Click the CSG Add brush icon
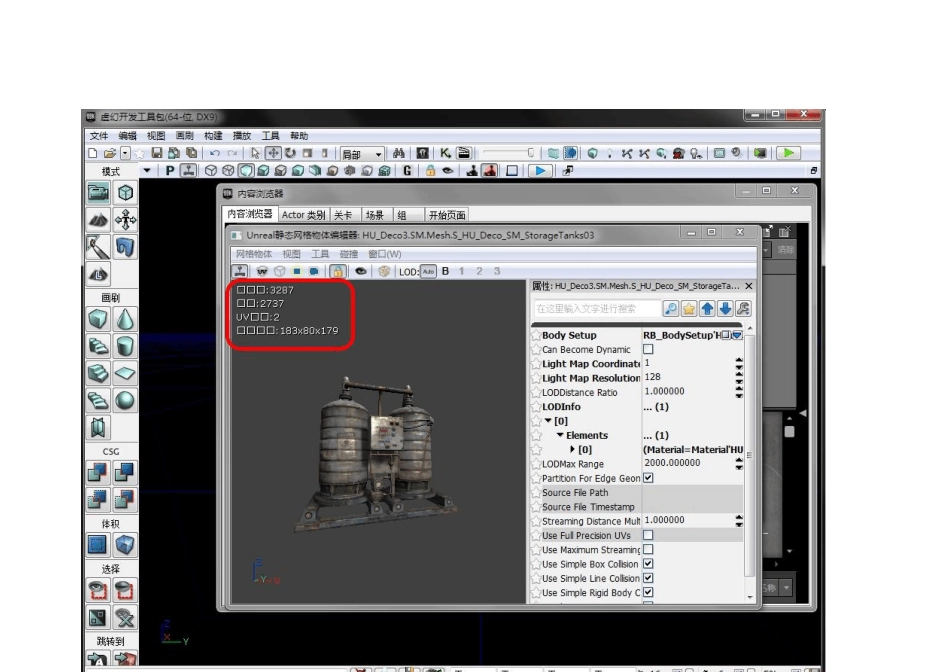This screenshot has width=950, height=672. coord(98,475)
